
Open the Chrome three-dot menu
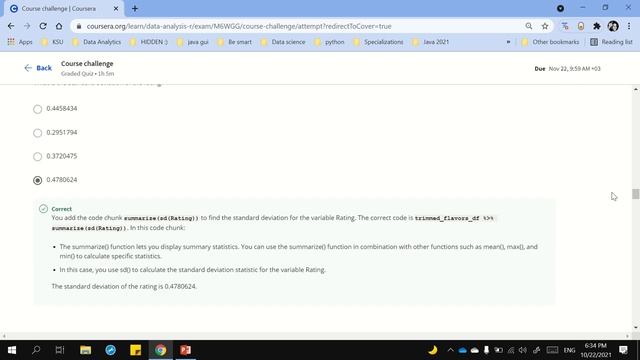click(x=629, y=26)
